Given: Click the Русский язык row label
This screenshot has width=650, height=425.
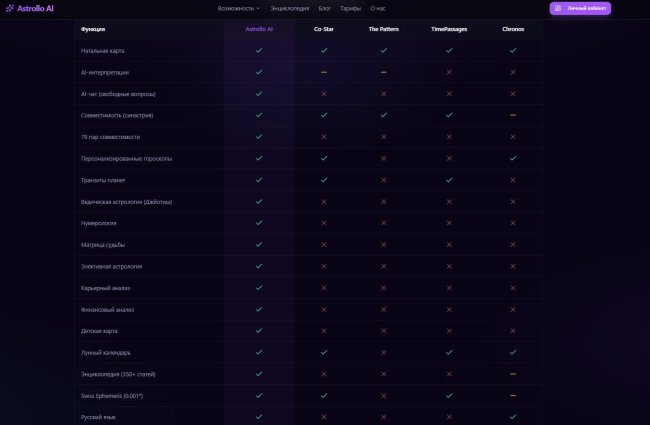Looking at the screenshot, I should click(98, 417).
